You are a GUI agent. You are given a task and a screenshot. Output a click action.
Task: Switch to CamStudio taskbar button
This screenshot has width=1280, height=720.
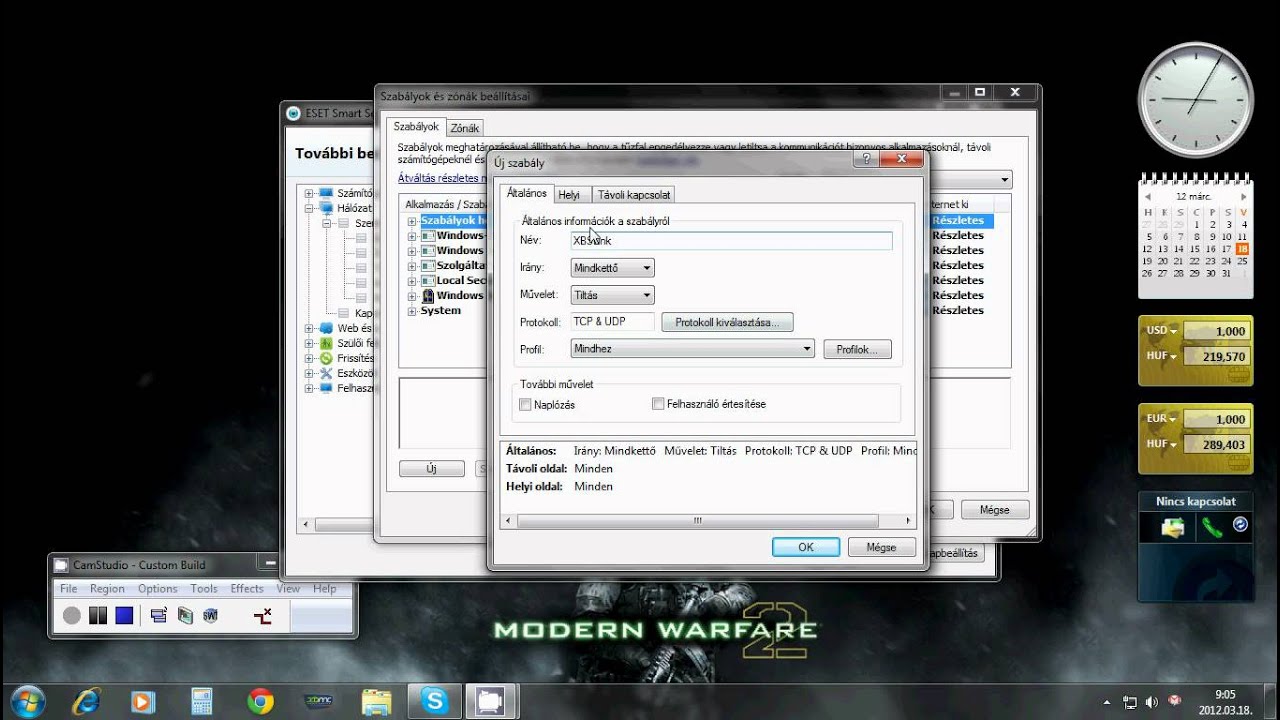tap(490, 701)
